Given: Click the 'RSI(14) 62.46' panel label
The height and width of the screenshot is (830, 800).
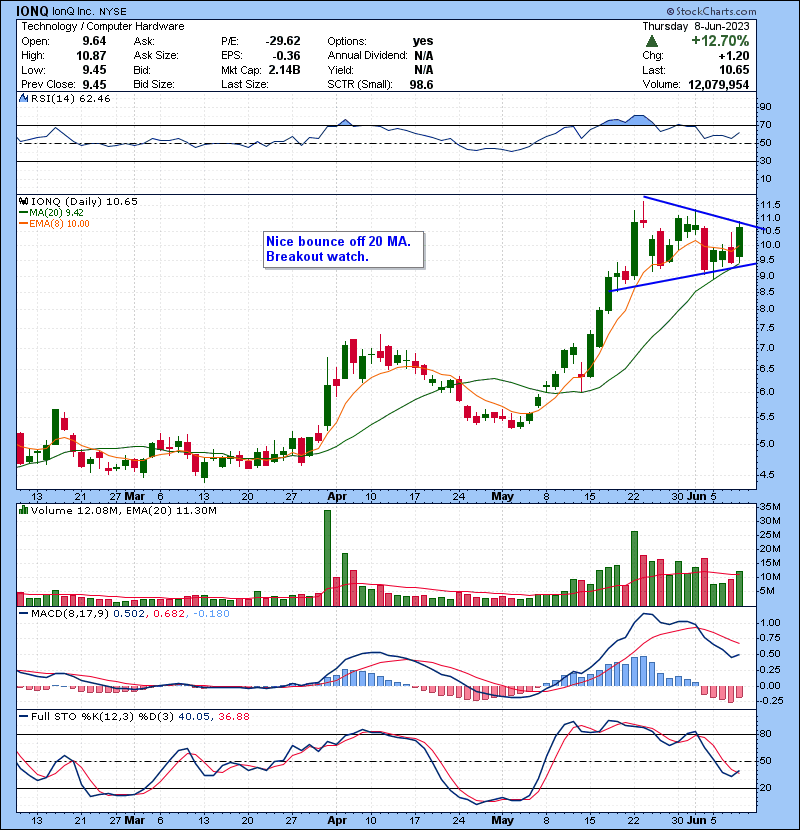Looking at the screenshot, I should (x=70, y=98).
